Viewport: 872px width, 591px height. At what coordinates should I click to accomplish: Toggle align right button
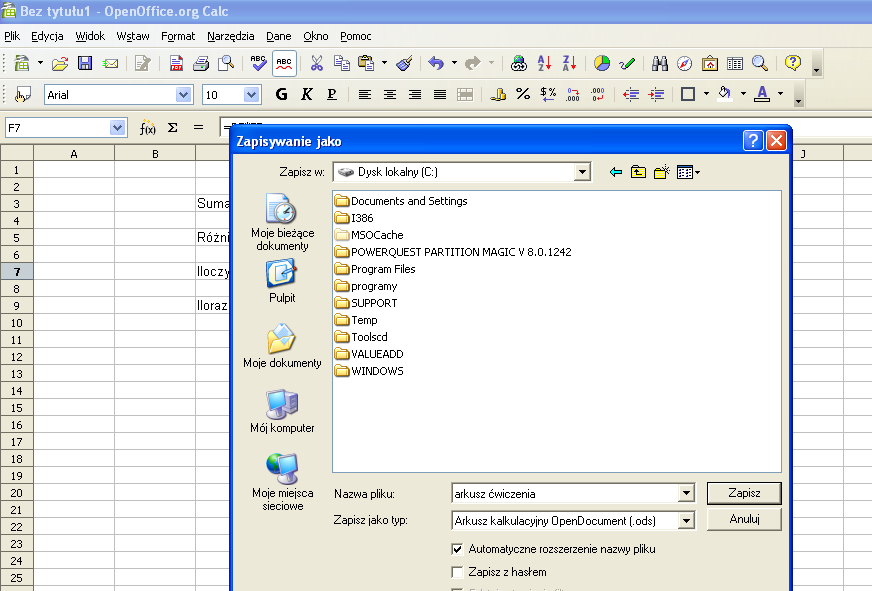[x=414, y=95]
